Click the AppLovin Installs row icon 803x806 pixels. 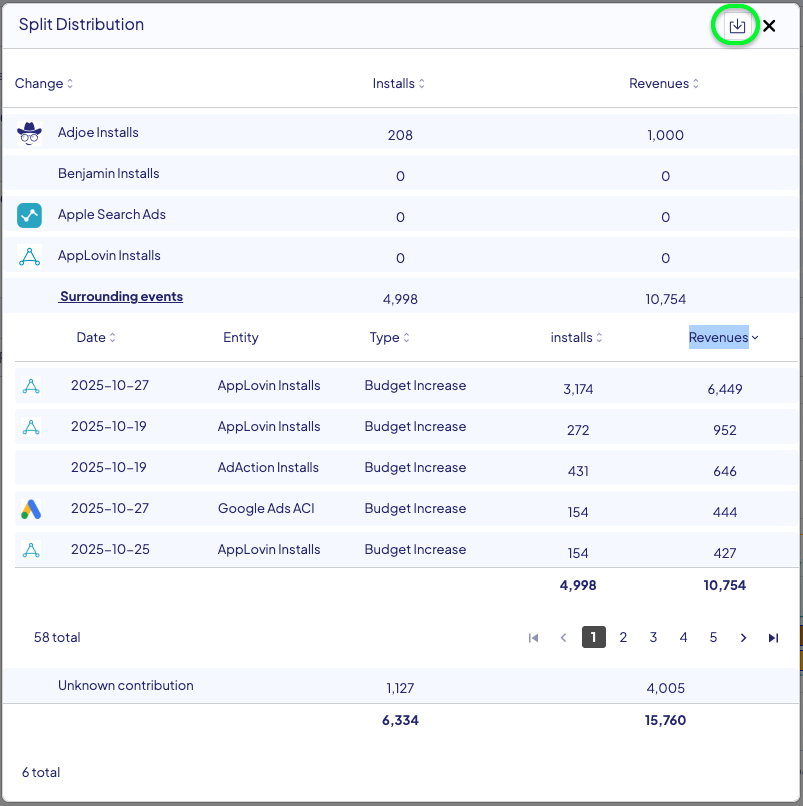[x=30, y=256]
